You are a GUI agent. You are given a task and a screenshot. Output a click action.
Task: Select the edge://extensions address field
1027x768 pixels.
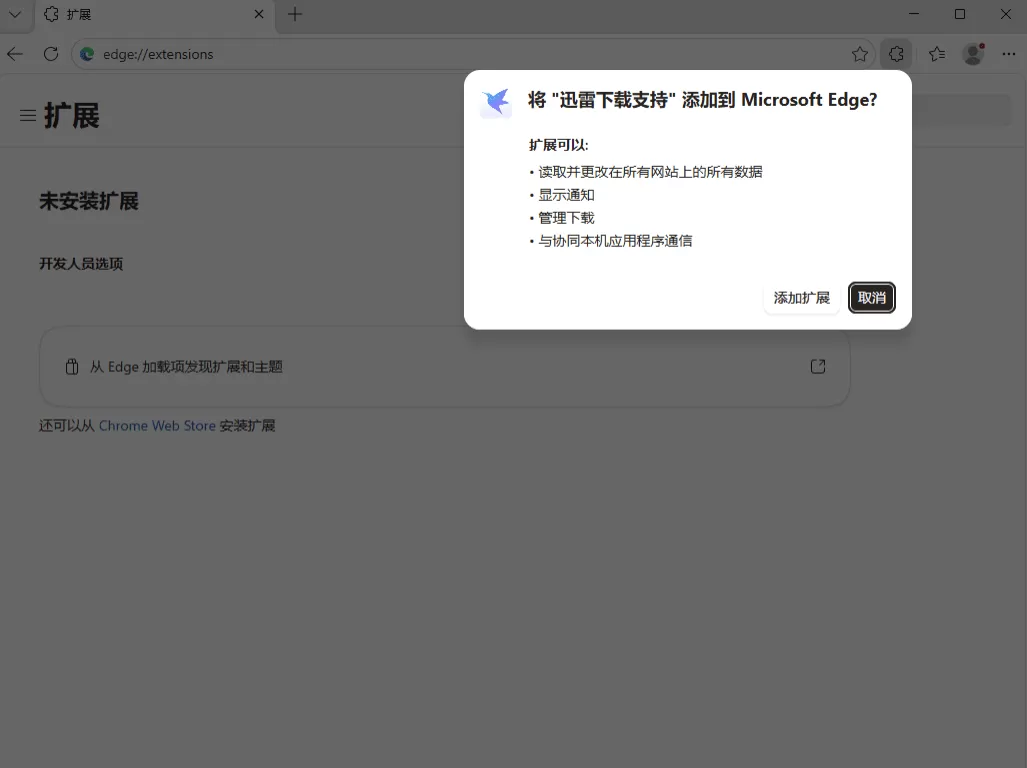(x=472, y=54)
